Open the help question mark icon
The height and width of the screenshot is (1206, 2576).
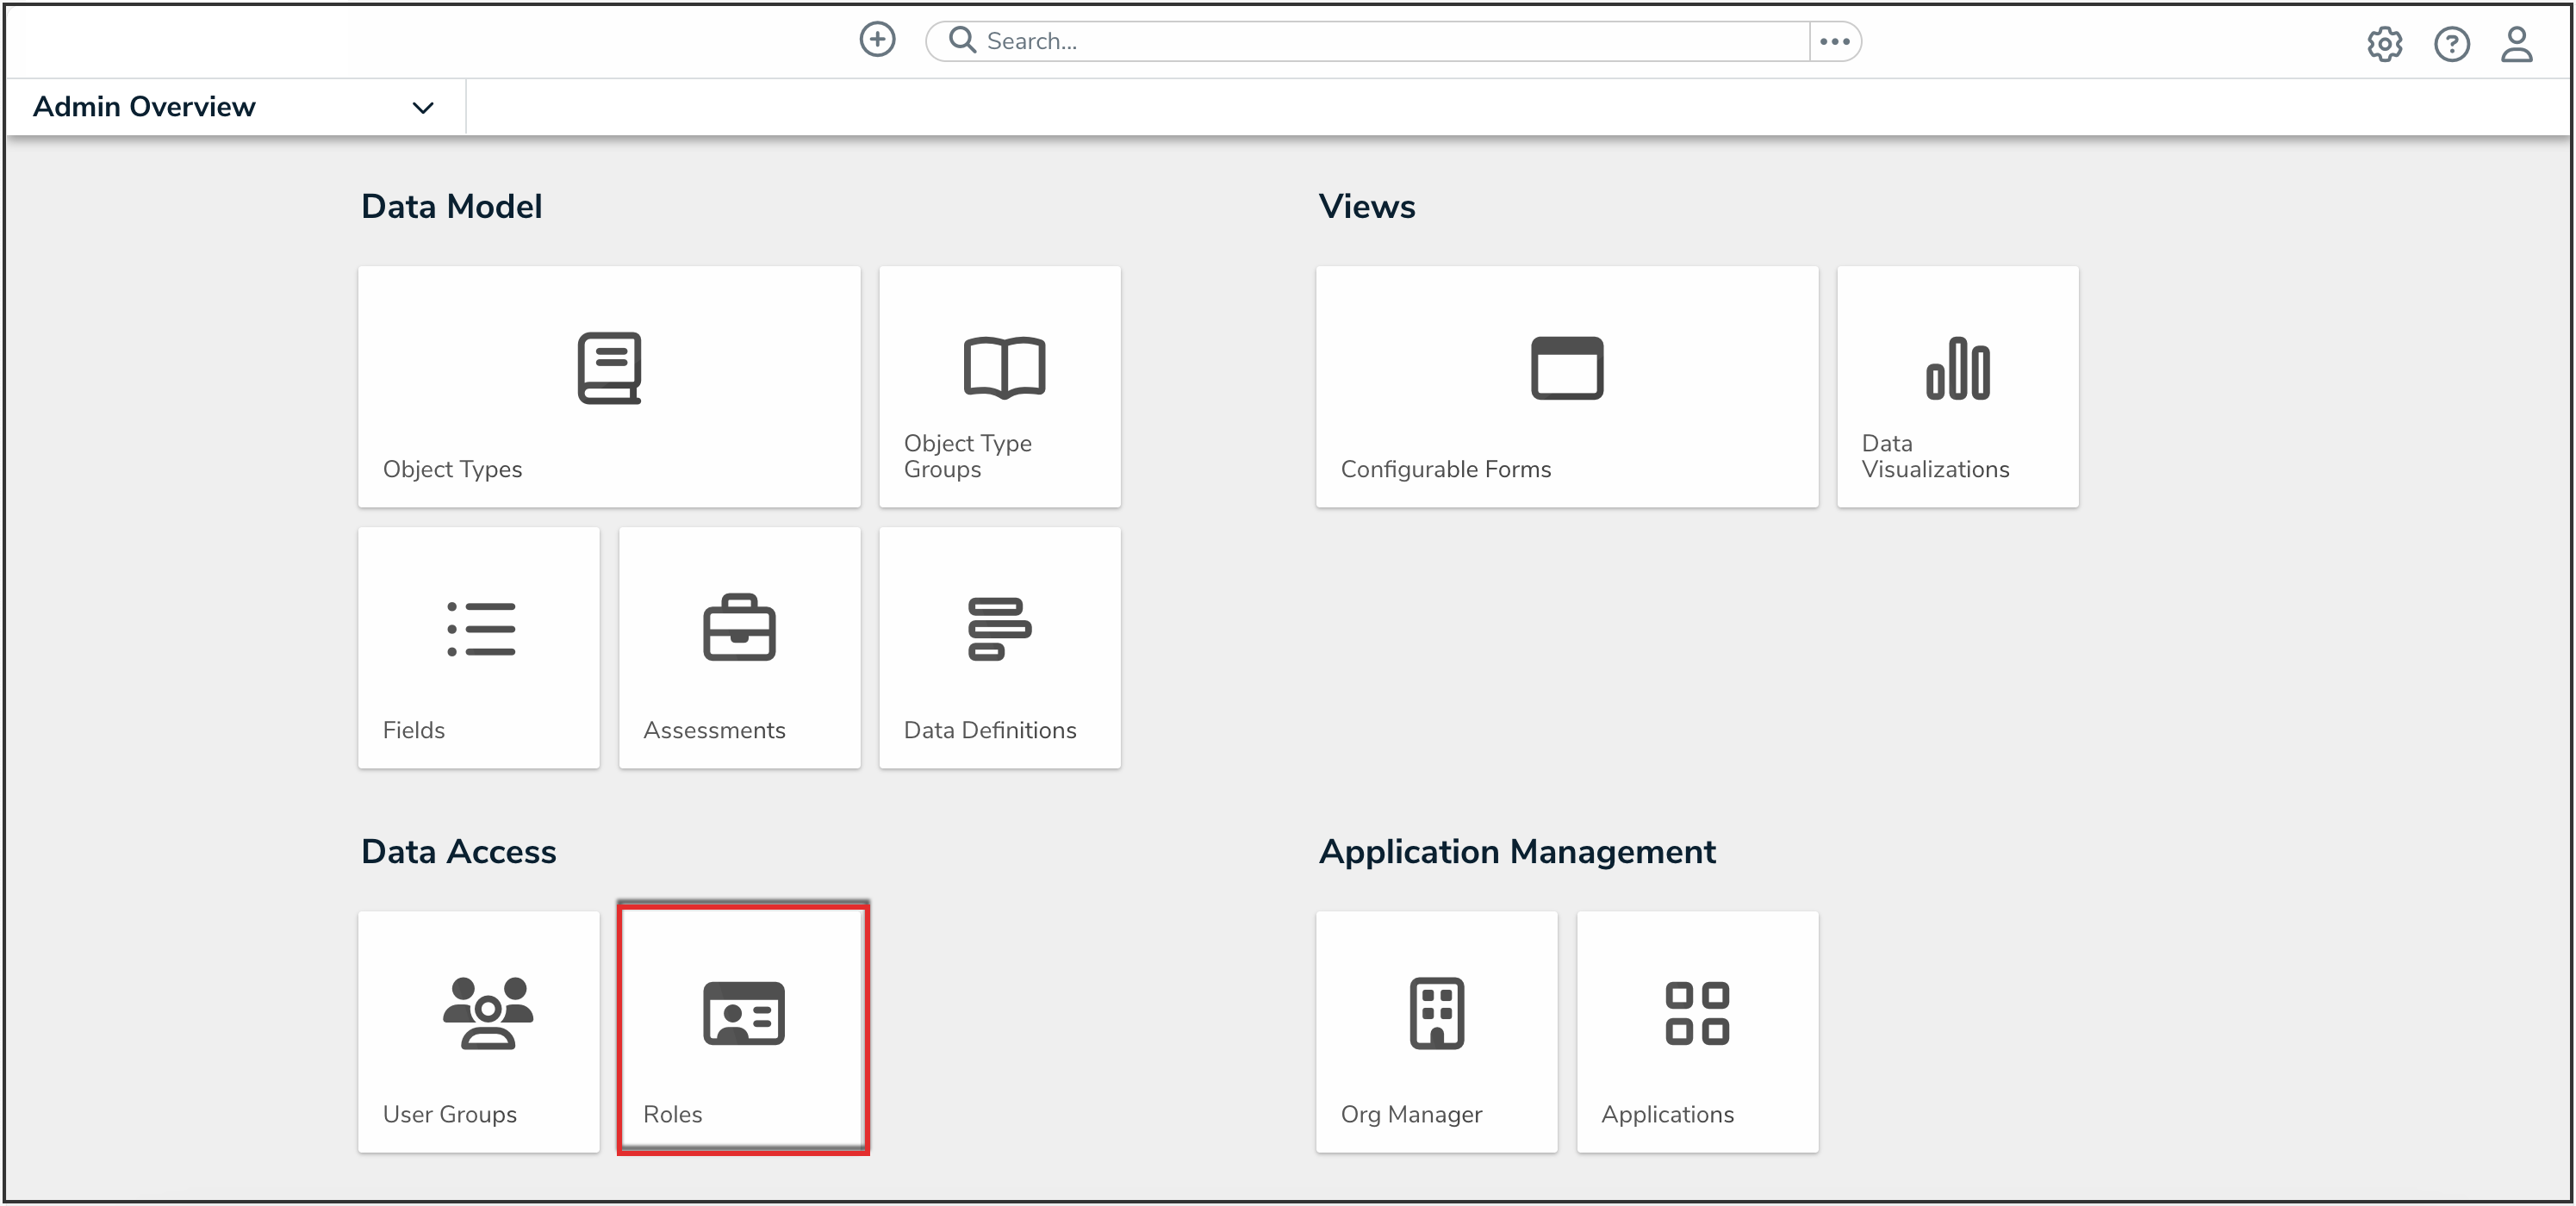[x=2451, y=44]
